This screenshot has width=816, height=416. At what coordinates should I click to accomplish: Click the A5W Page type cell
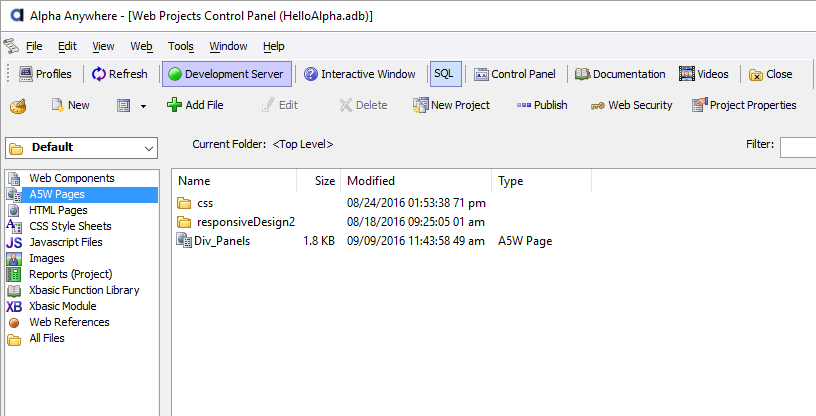pyautogui.click(x=525, y=241)
